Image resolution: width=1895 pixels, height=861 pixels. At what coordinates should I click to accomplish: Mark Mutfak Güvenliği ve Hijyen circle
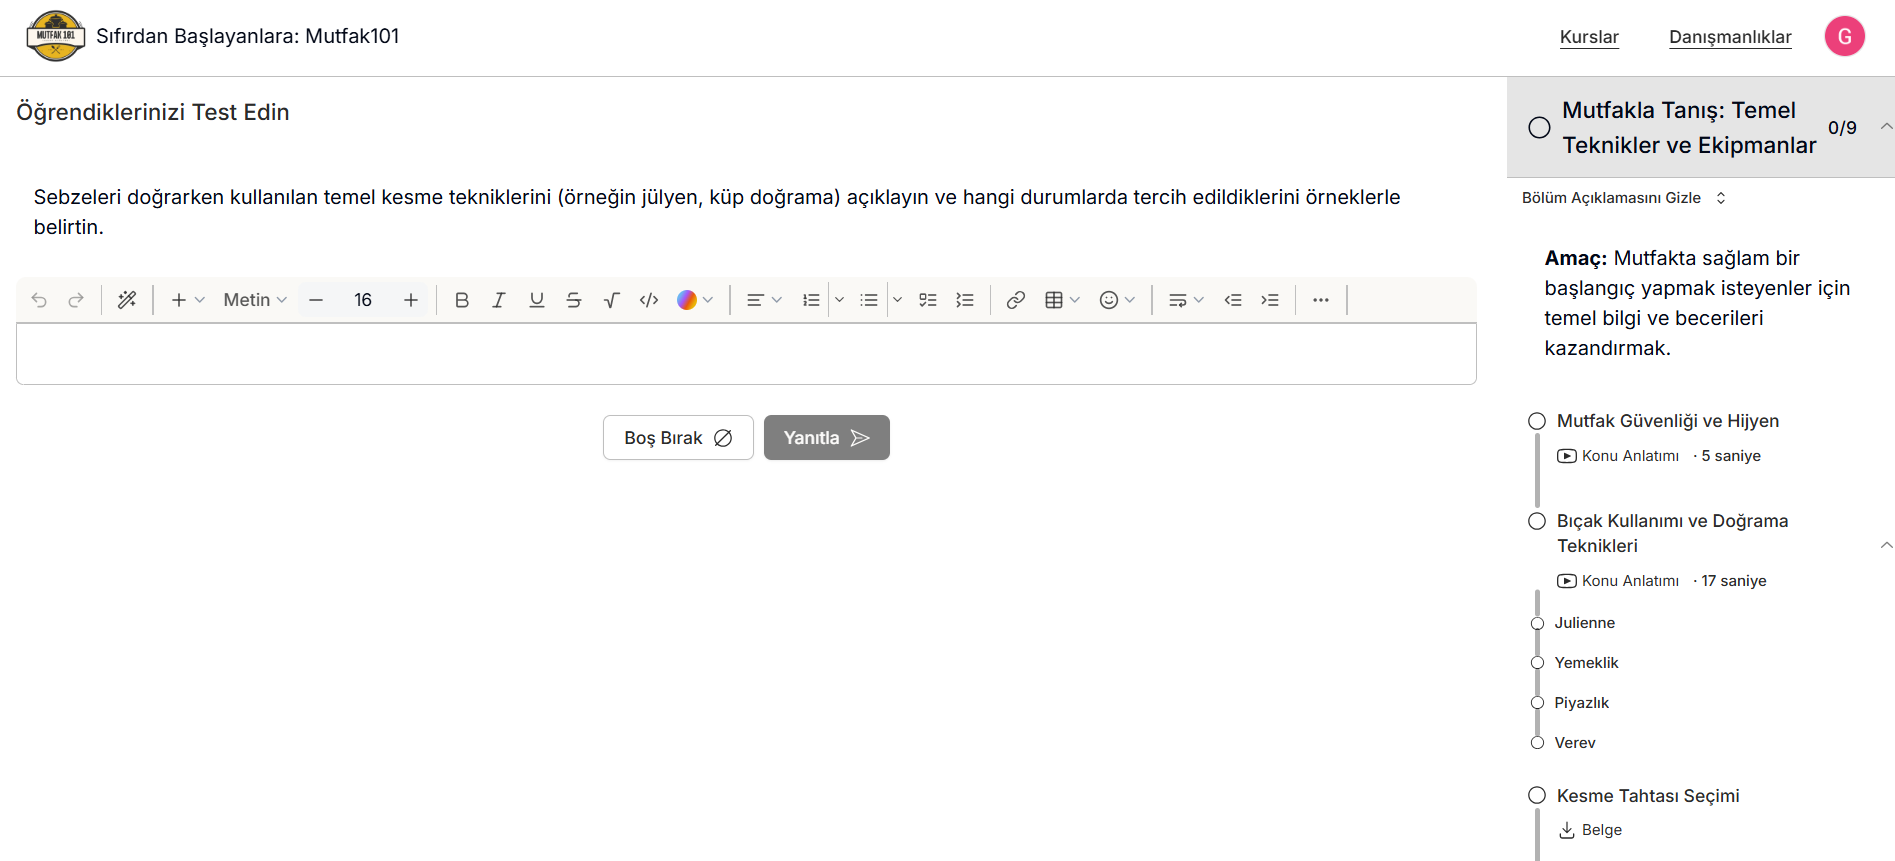tap(1537, 421)
